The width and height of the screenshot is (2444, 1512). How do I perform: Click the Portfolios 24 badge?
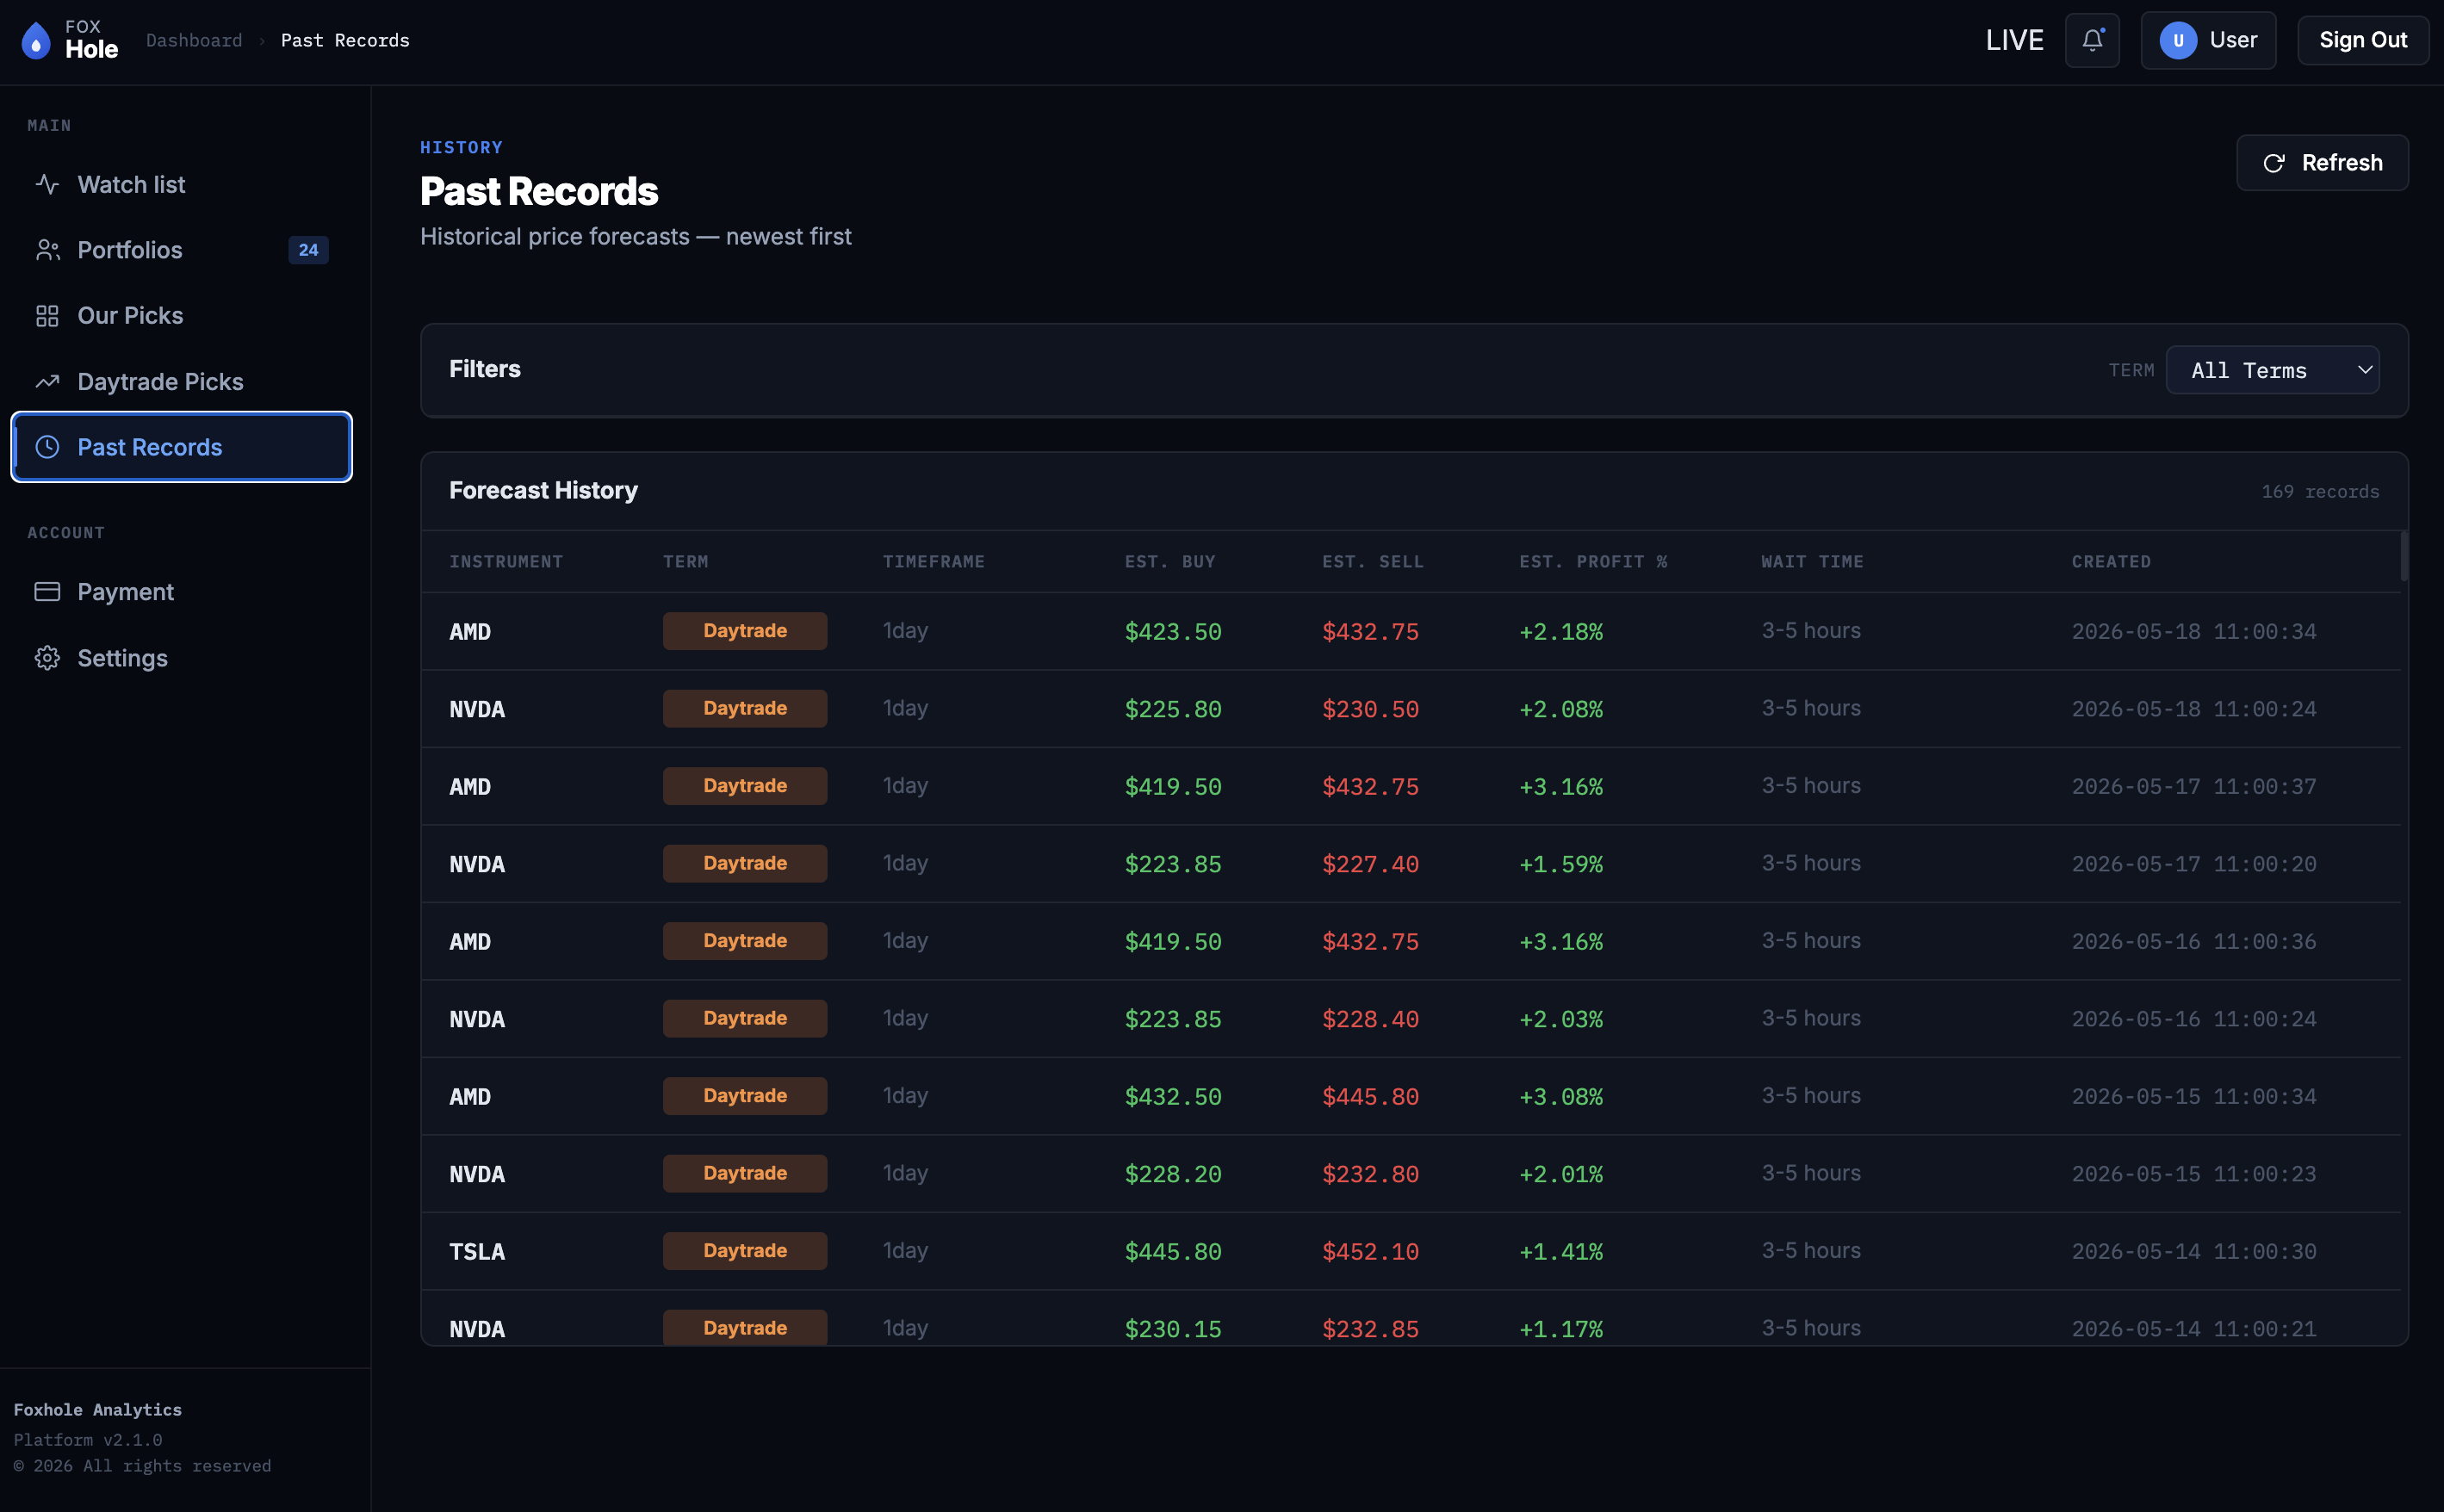point(308,250)
